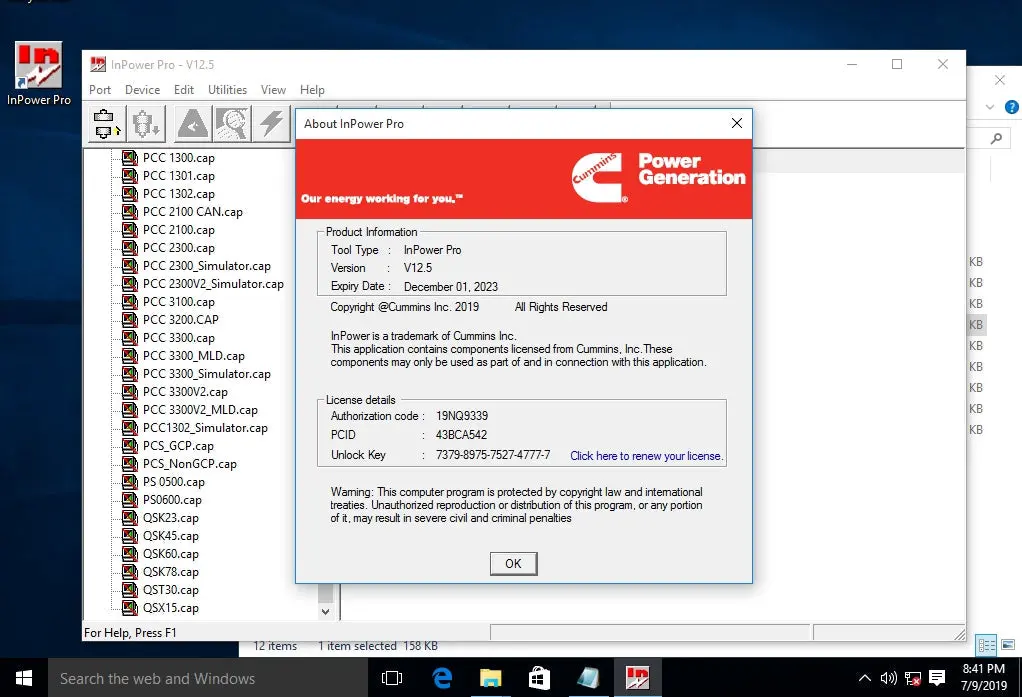1022x697 pixels.
Task: Select PS 0500.cap in the tree
Action: coord(173,482)
